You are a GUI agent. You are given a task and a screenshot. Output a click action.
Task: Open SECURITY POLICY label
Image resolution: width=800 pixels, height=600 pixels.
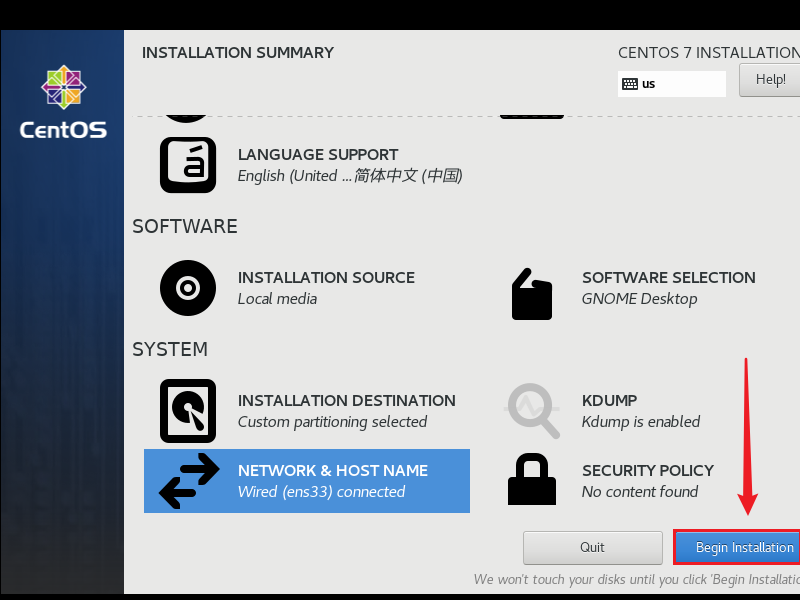647,470
